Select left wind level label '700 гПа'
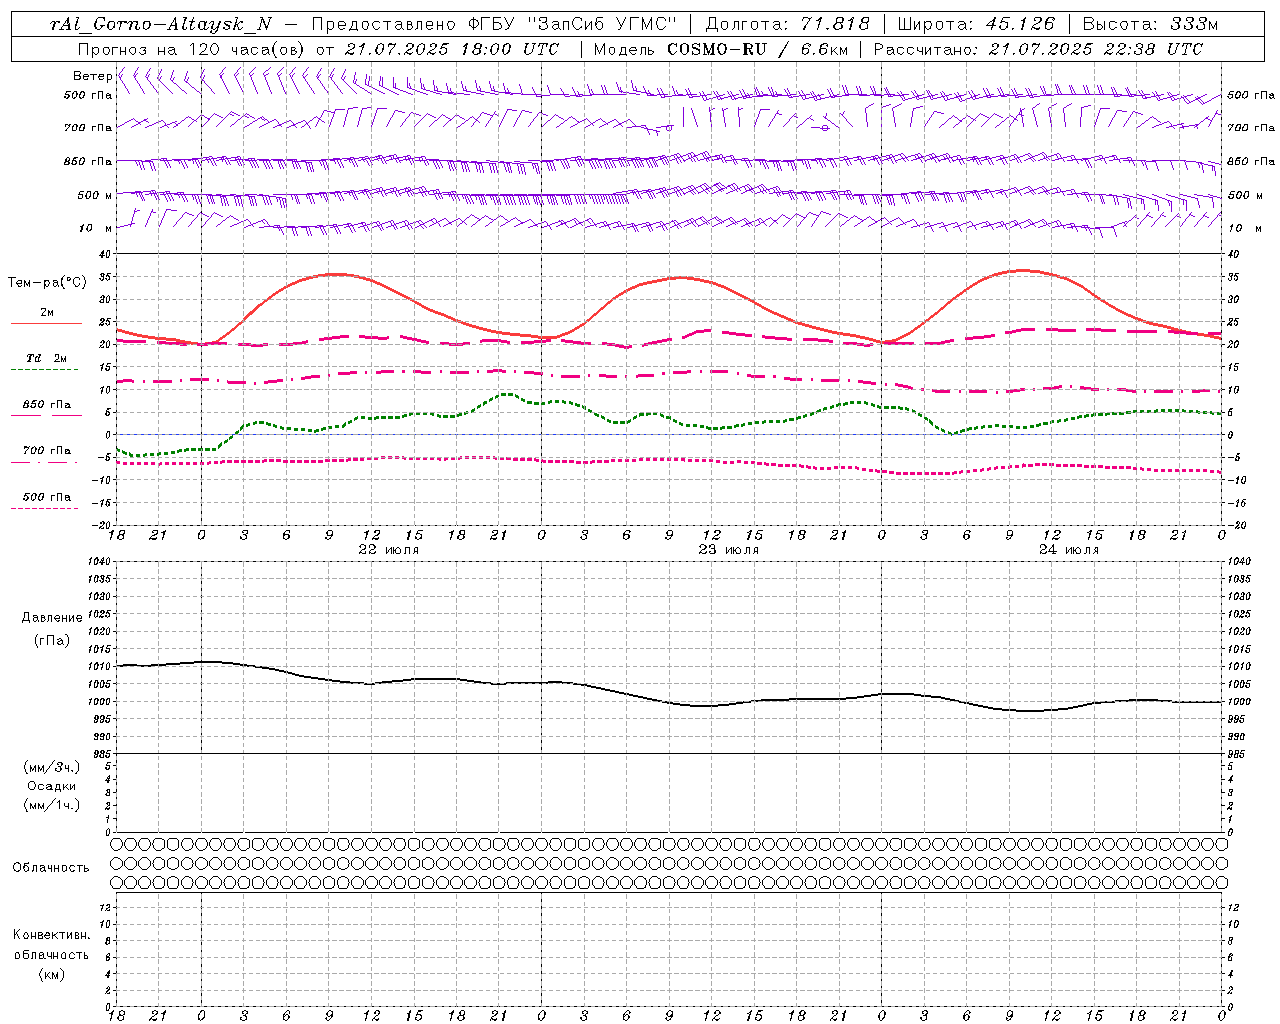The image size is (1280, 1024). (x=88, y=128)
